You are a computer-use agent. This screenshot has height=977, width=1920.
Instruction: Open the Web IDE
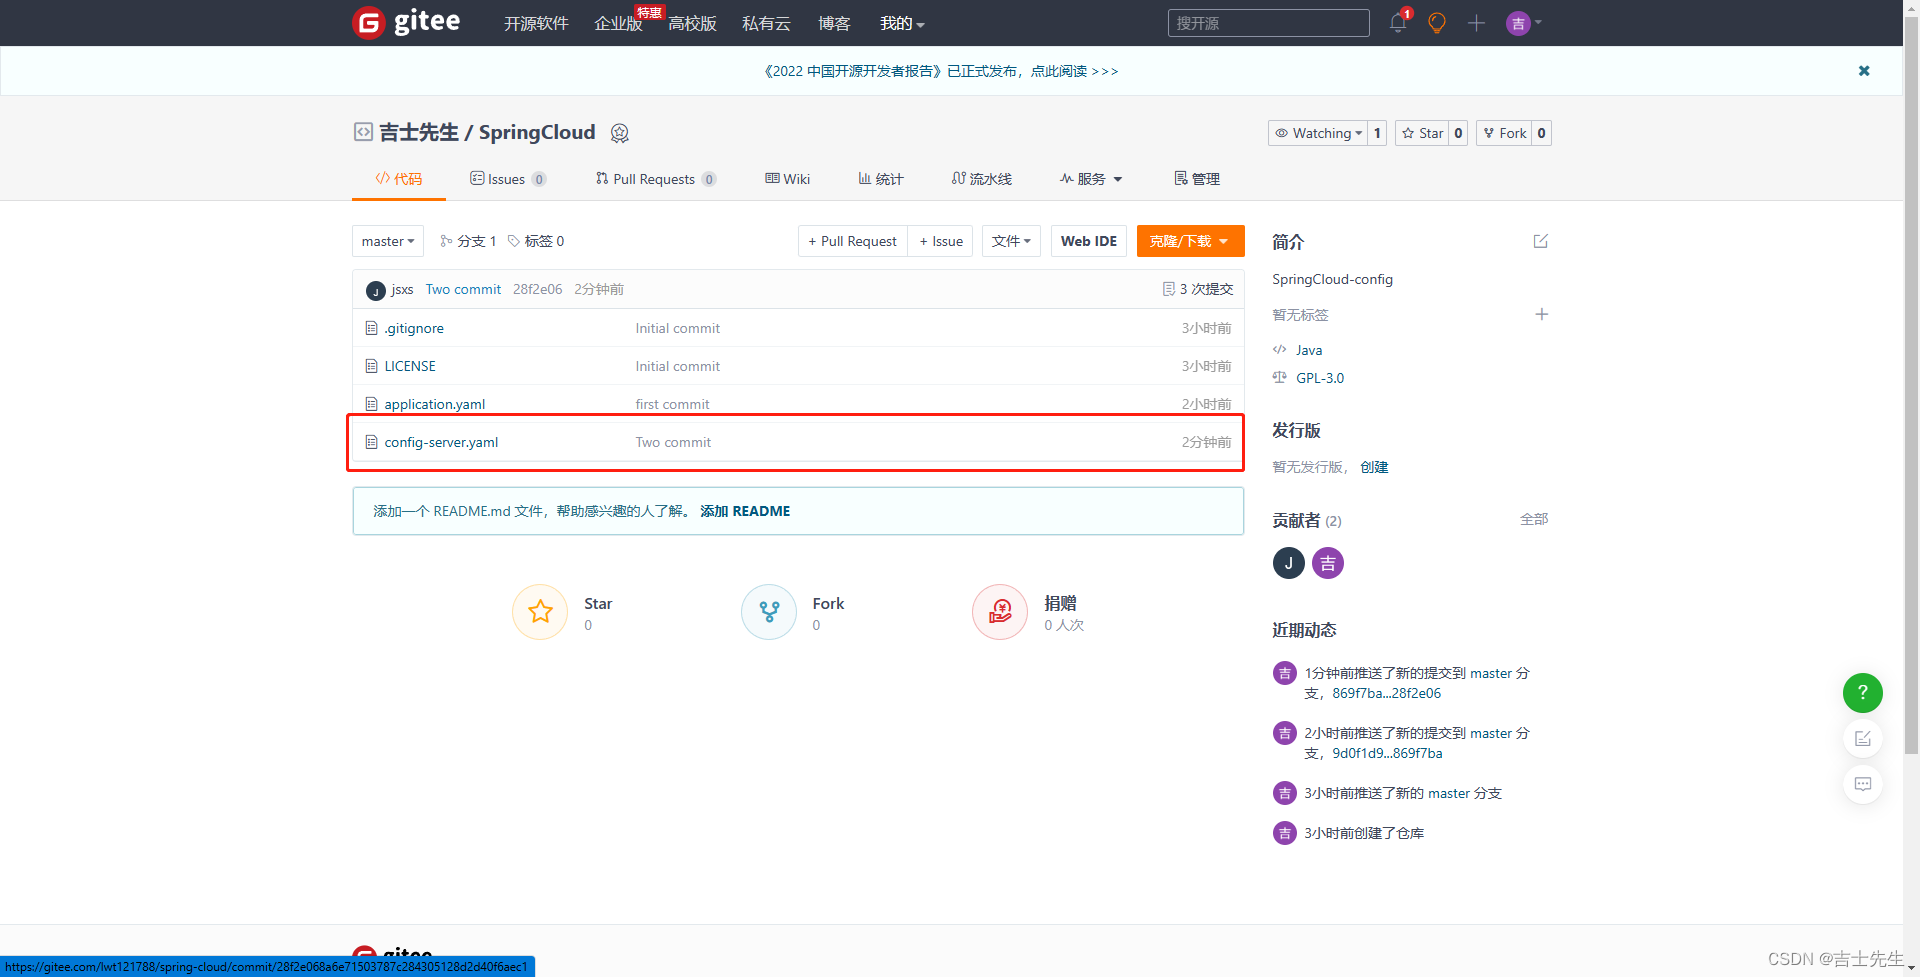tap(1089, 241)
